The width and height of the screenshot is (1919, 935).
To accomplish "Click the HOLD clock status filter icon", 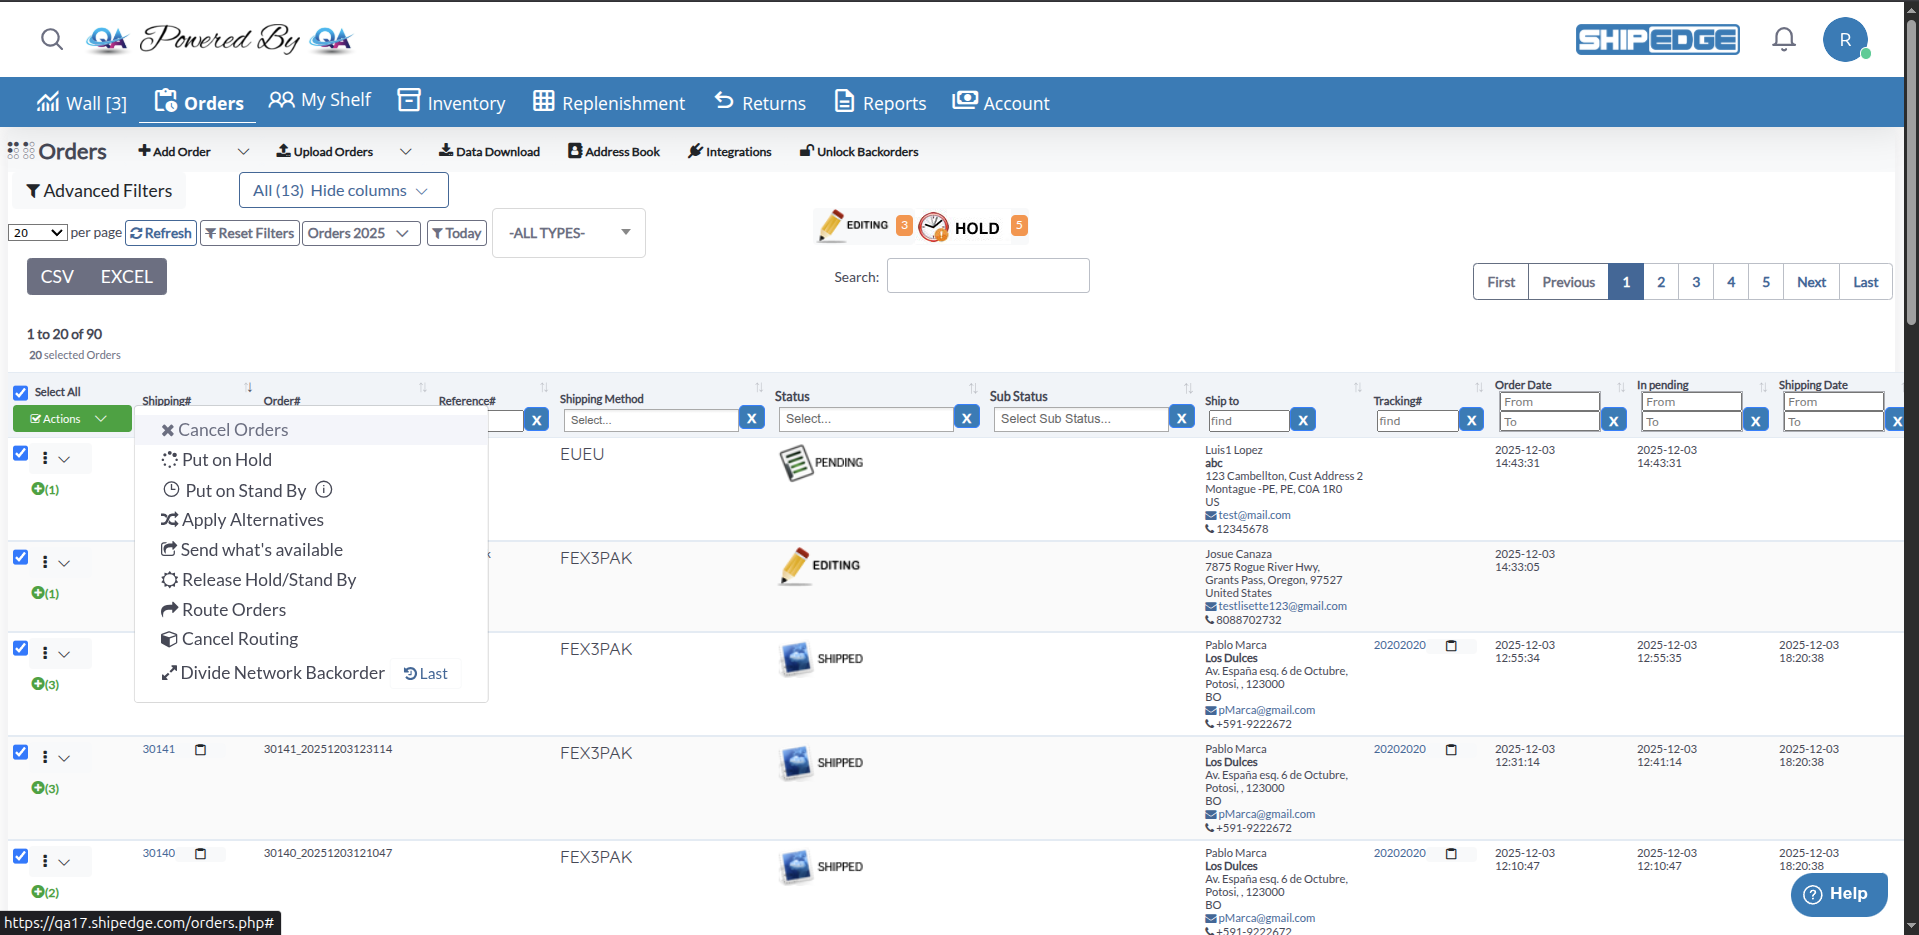I will click(934, 227).
